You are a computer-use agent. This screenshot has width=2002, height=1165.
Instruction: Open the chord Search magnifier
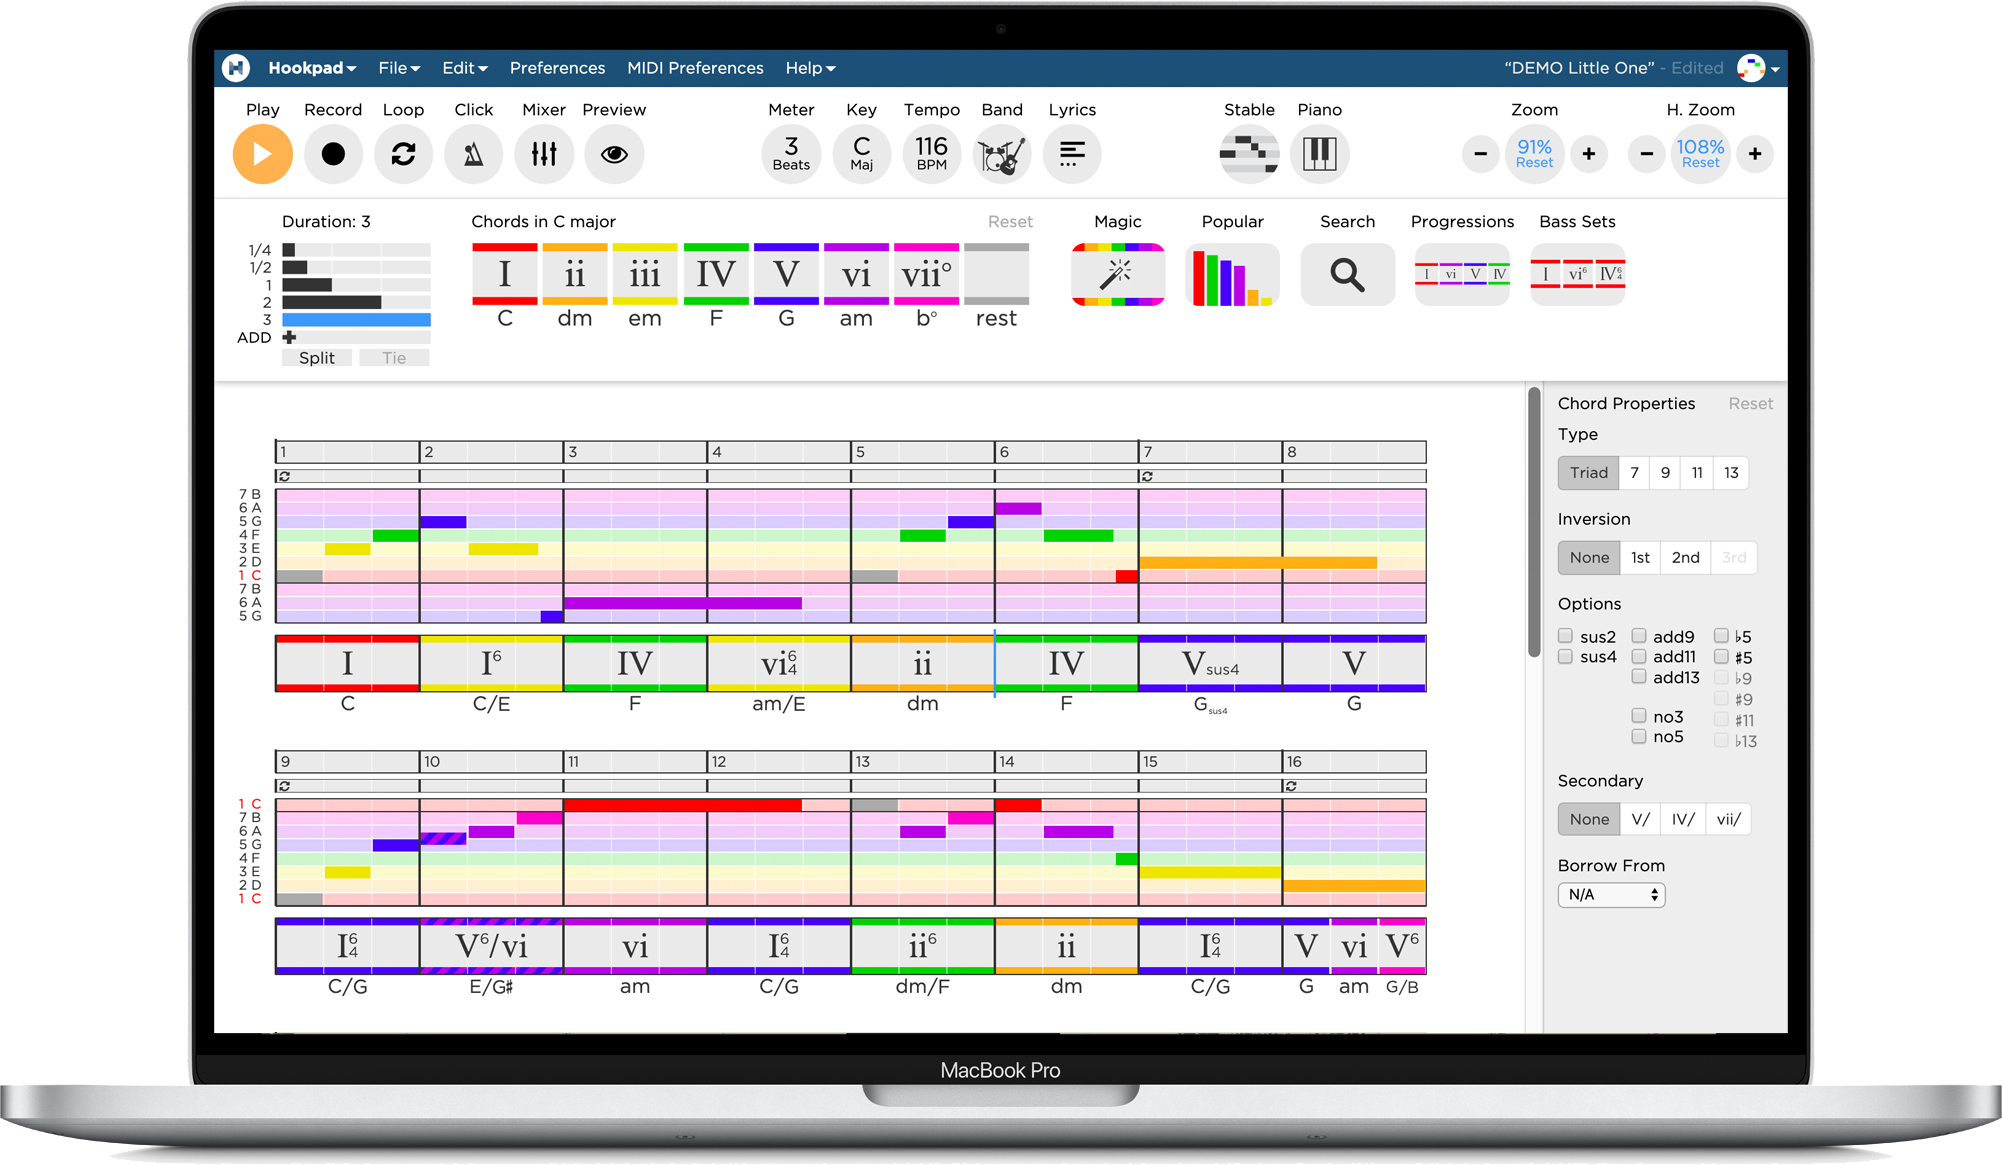[x=1347, y=274]
